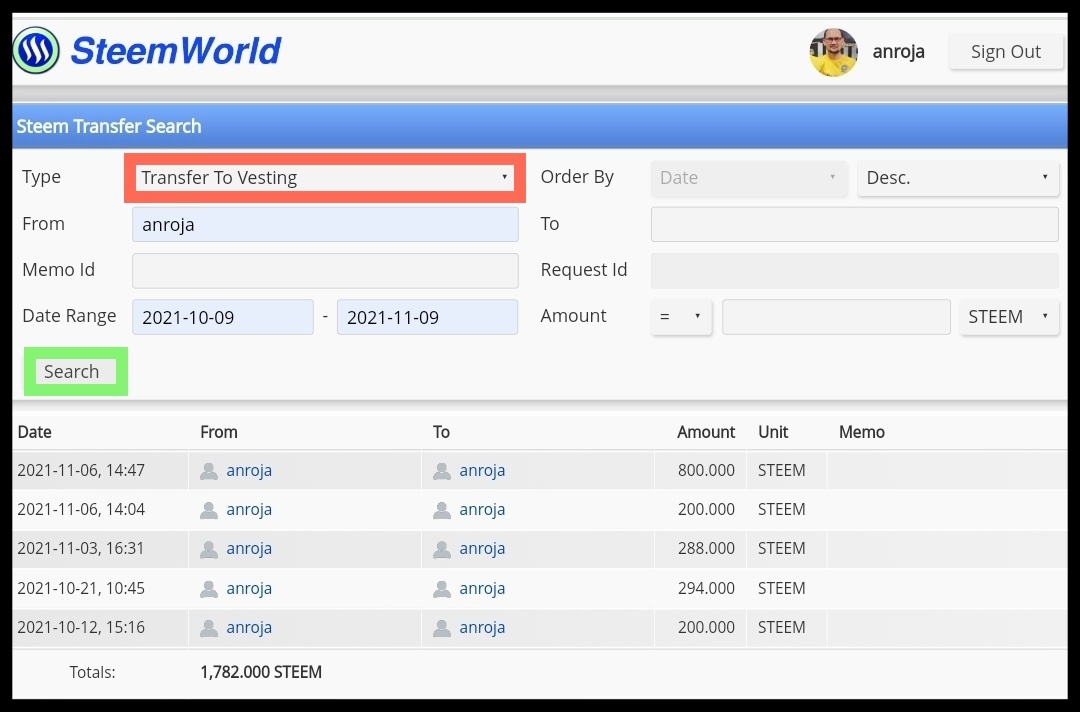
Task: Click amount cell 294.000
Action: (706, 589)
